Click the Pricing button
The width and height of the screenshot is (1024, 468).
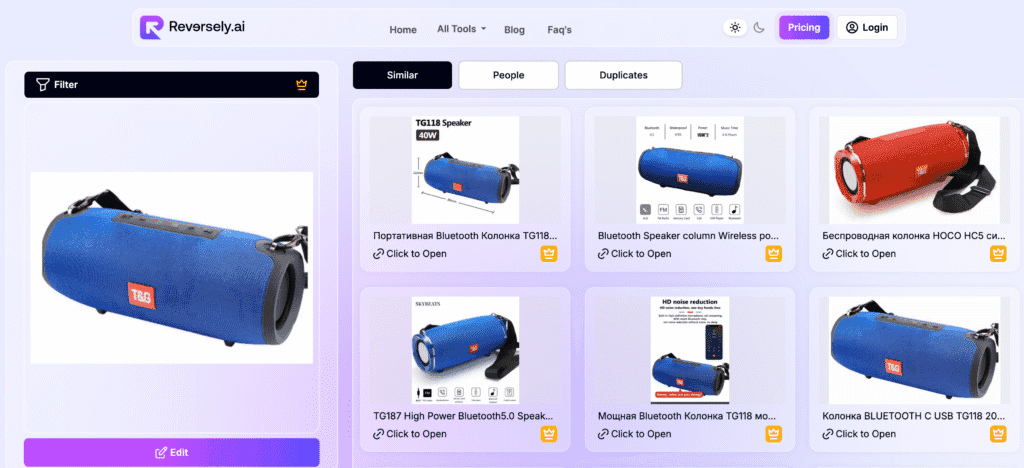tap(804, 27)
